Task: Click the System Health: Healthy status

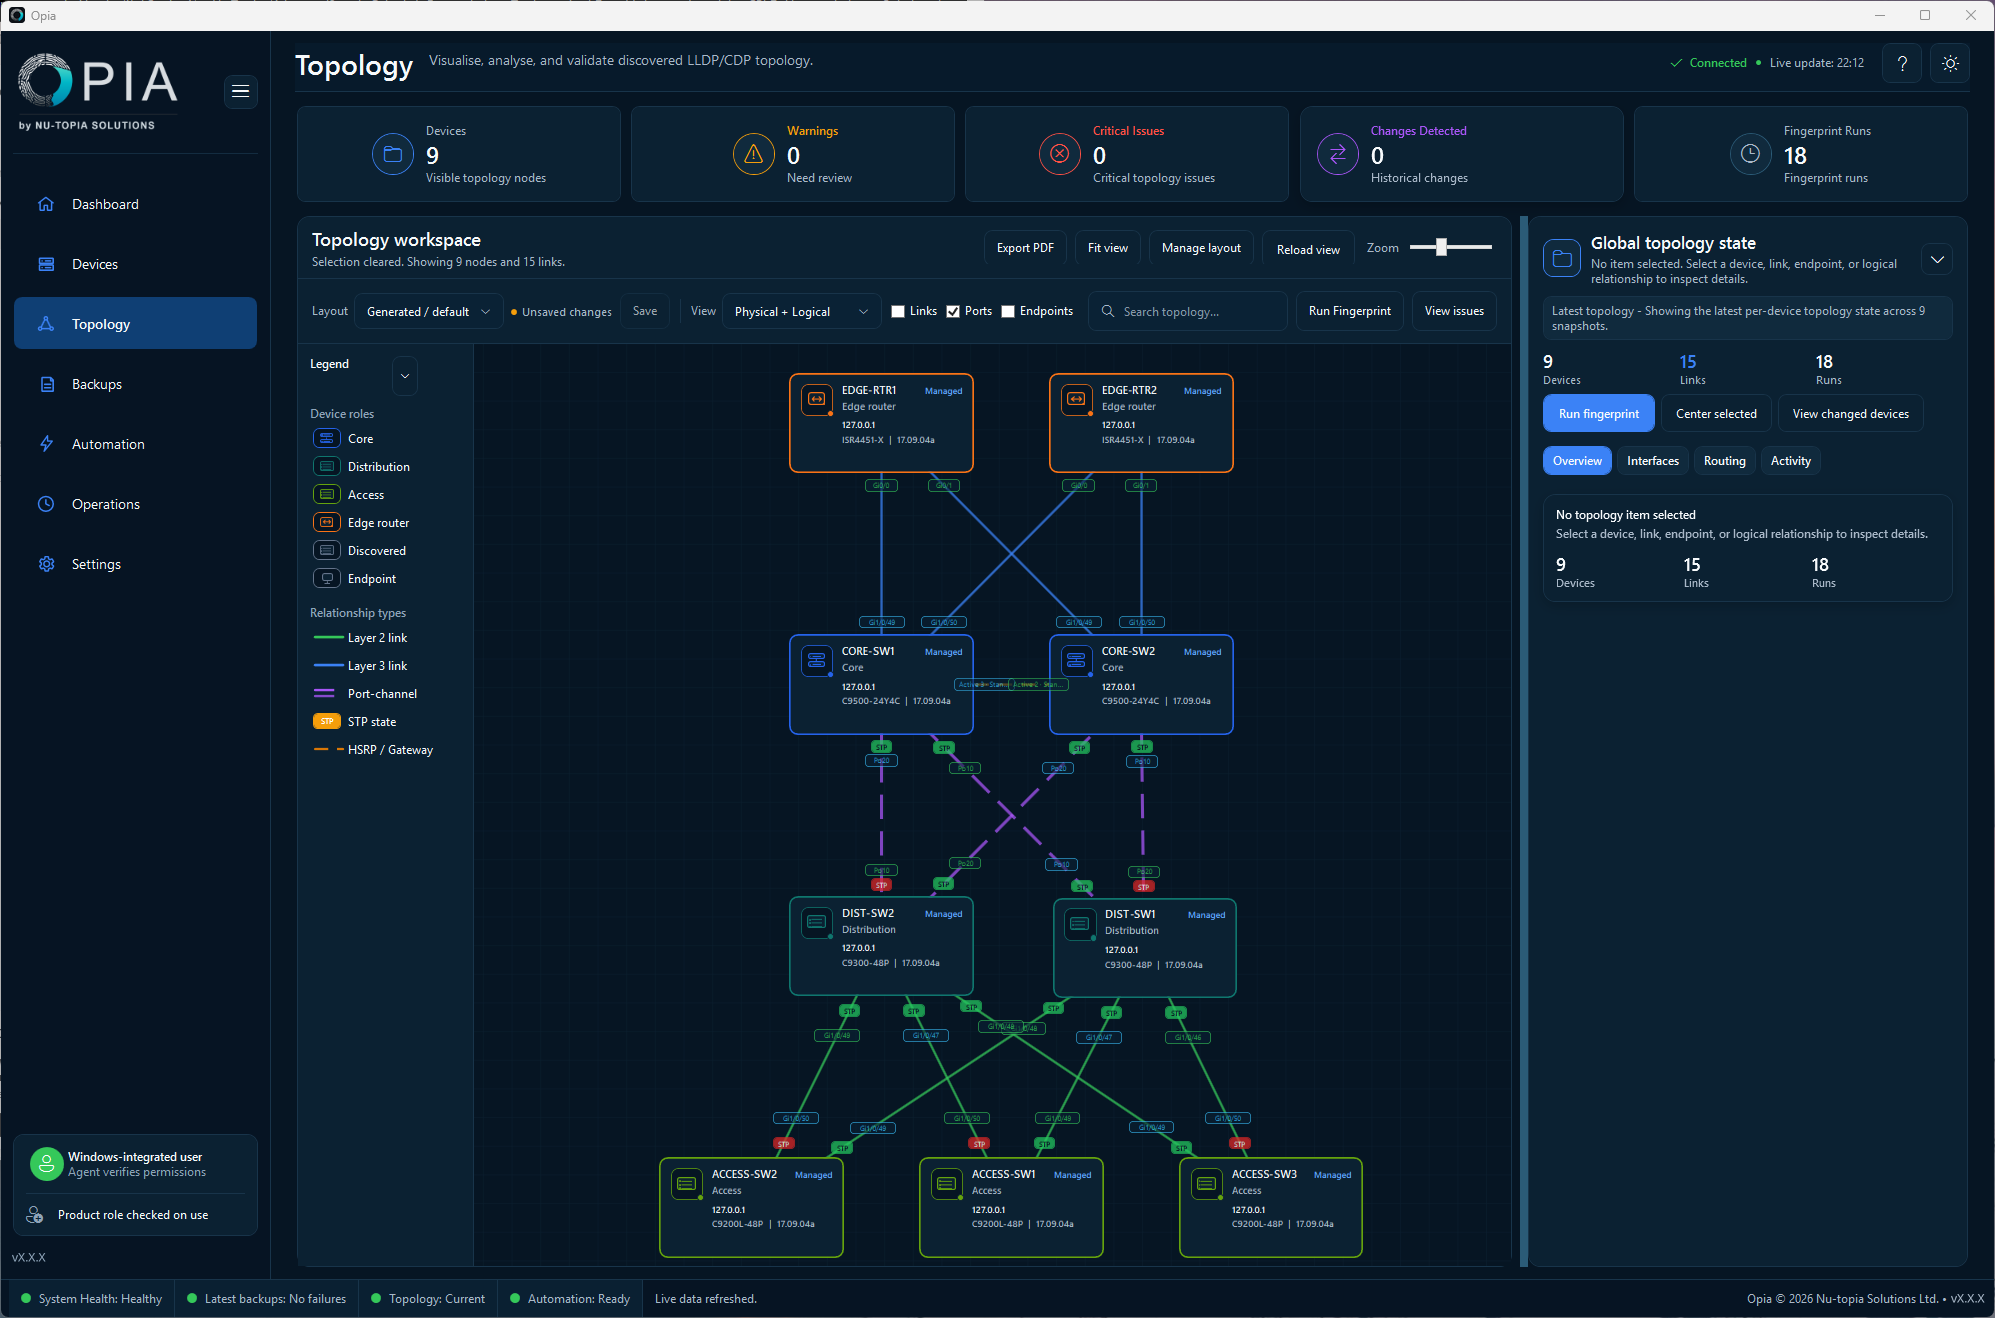Action: pyautogui.click(x=91, y=1299)
